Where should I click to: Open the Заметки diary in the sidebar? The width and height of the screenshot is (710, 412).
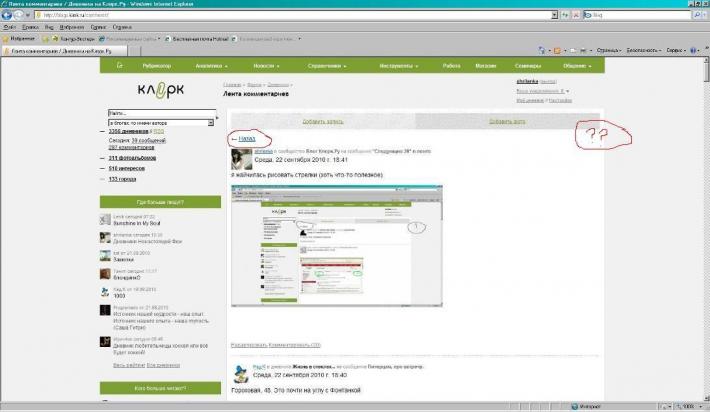[123, 260]
